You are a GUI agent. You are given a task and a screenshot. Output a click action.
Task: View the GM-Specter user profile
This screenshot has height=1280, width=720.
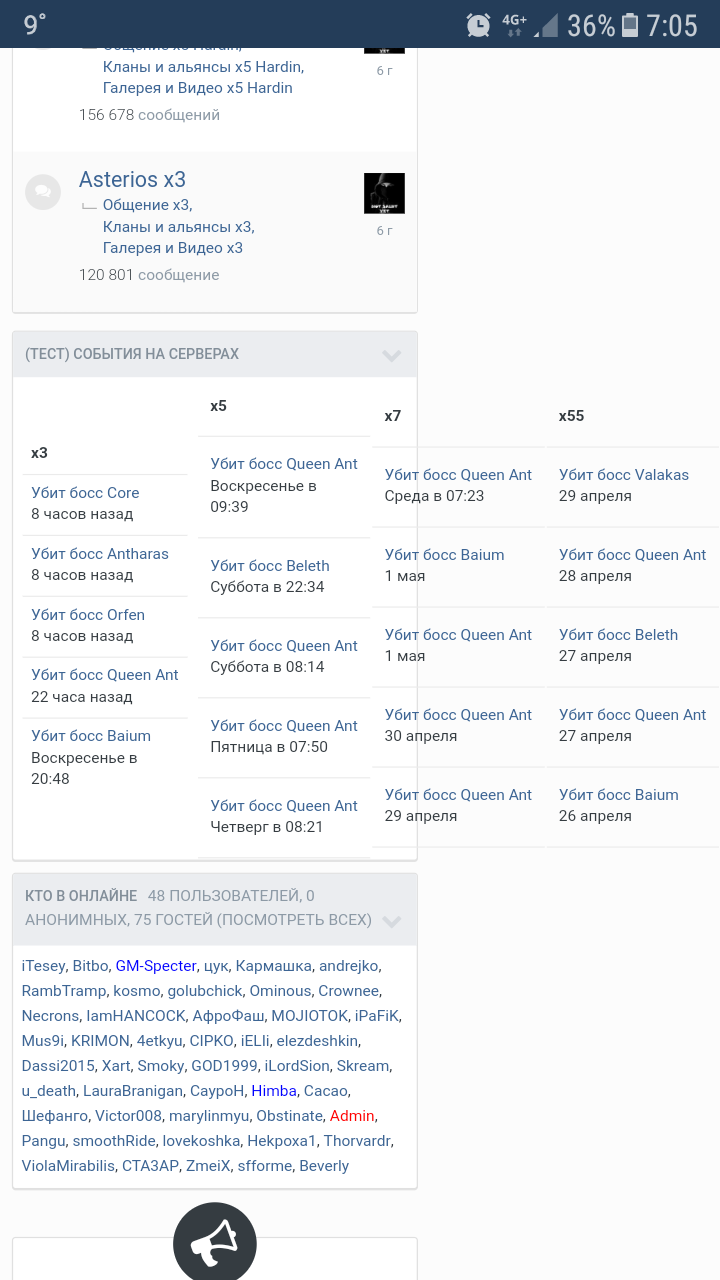coord(155,966)
